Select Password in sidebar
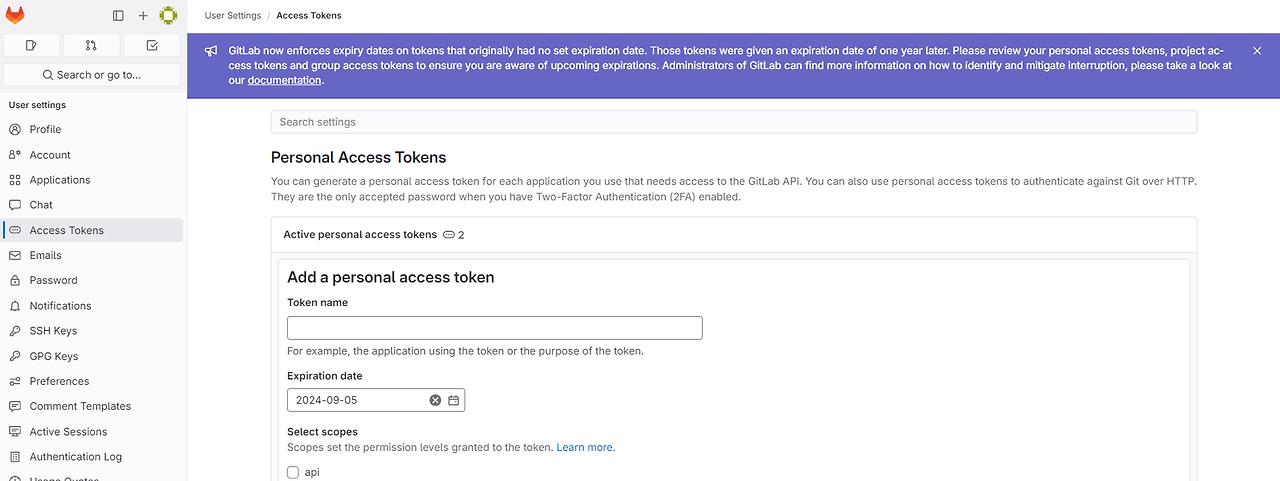Viewport: 1280px width, 481px height. pos(92,280)
